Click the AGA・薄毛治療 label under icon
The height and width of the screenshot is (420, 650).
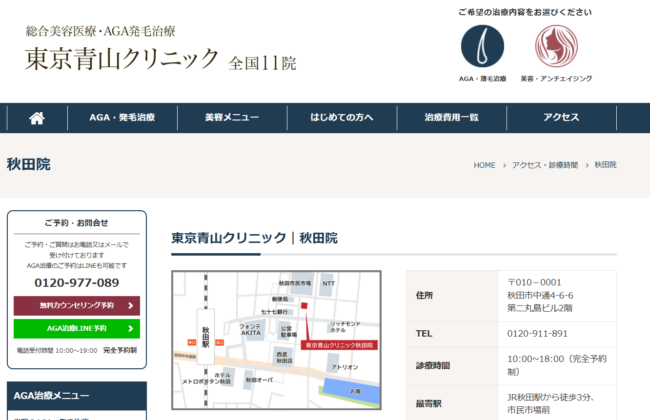(x=483, y=79)
